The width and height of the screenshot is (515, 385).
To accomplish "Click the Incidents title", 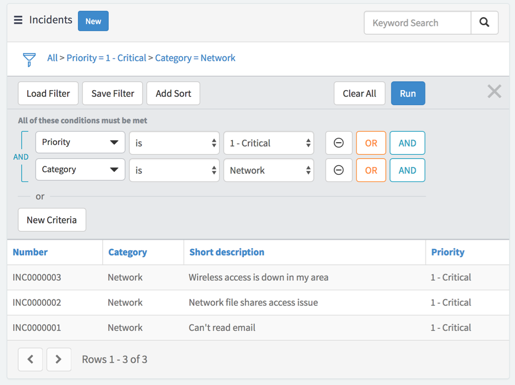I will tap(51, 20).
